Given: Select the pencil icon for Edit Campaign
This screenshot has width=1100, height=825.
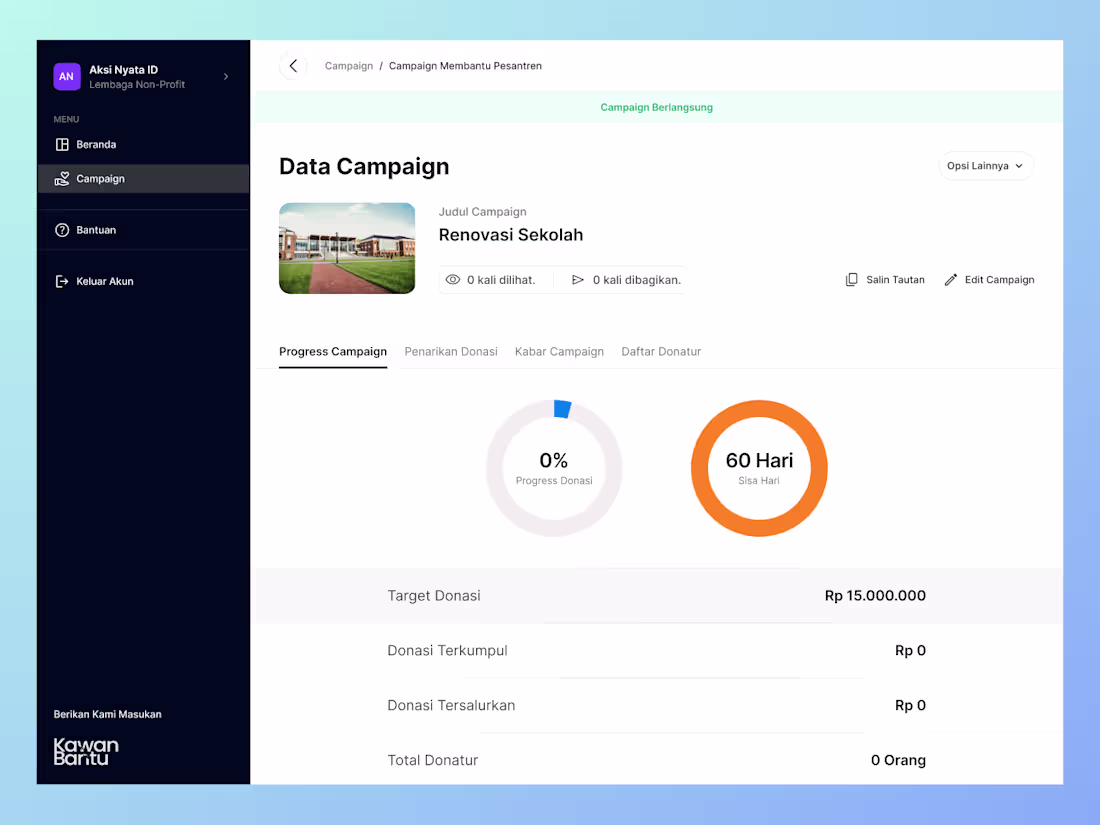Looking at the screenshot, I should tap(950, 279).
